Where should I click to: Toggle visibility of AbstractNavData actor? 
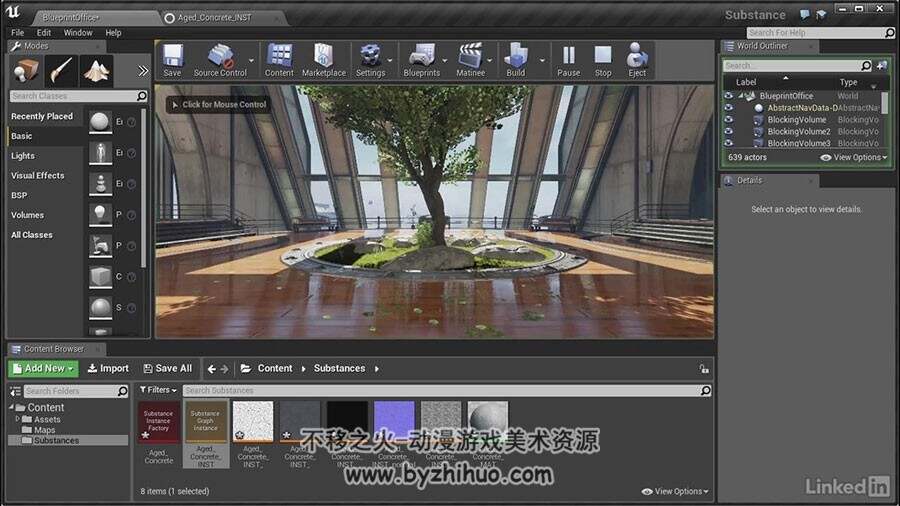tap(728, 108)
